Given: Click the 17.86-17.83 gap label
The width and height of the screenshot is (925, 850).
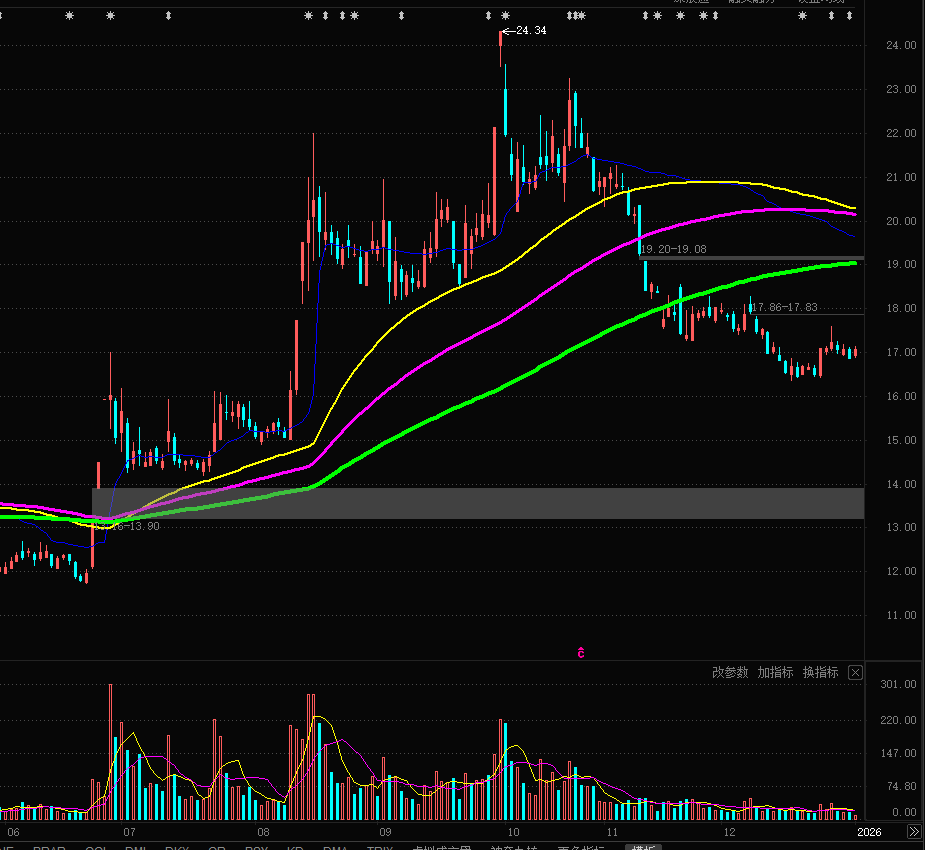Looking at the screenshot, I should [783, 307].
